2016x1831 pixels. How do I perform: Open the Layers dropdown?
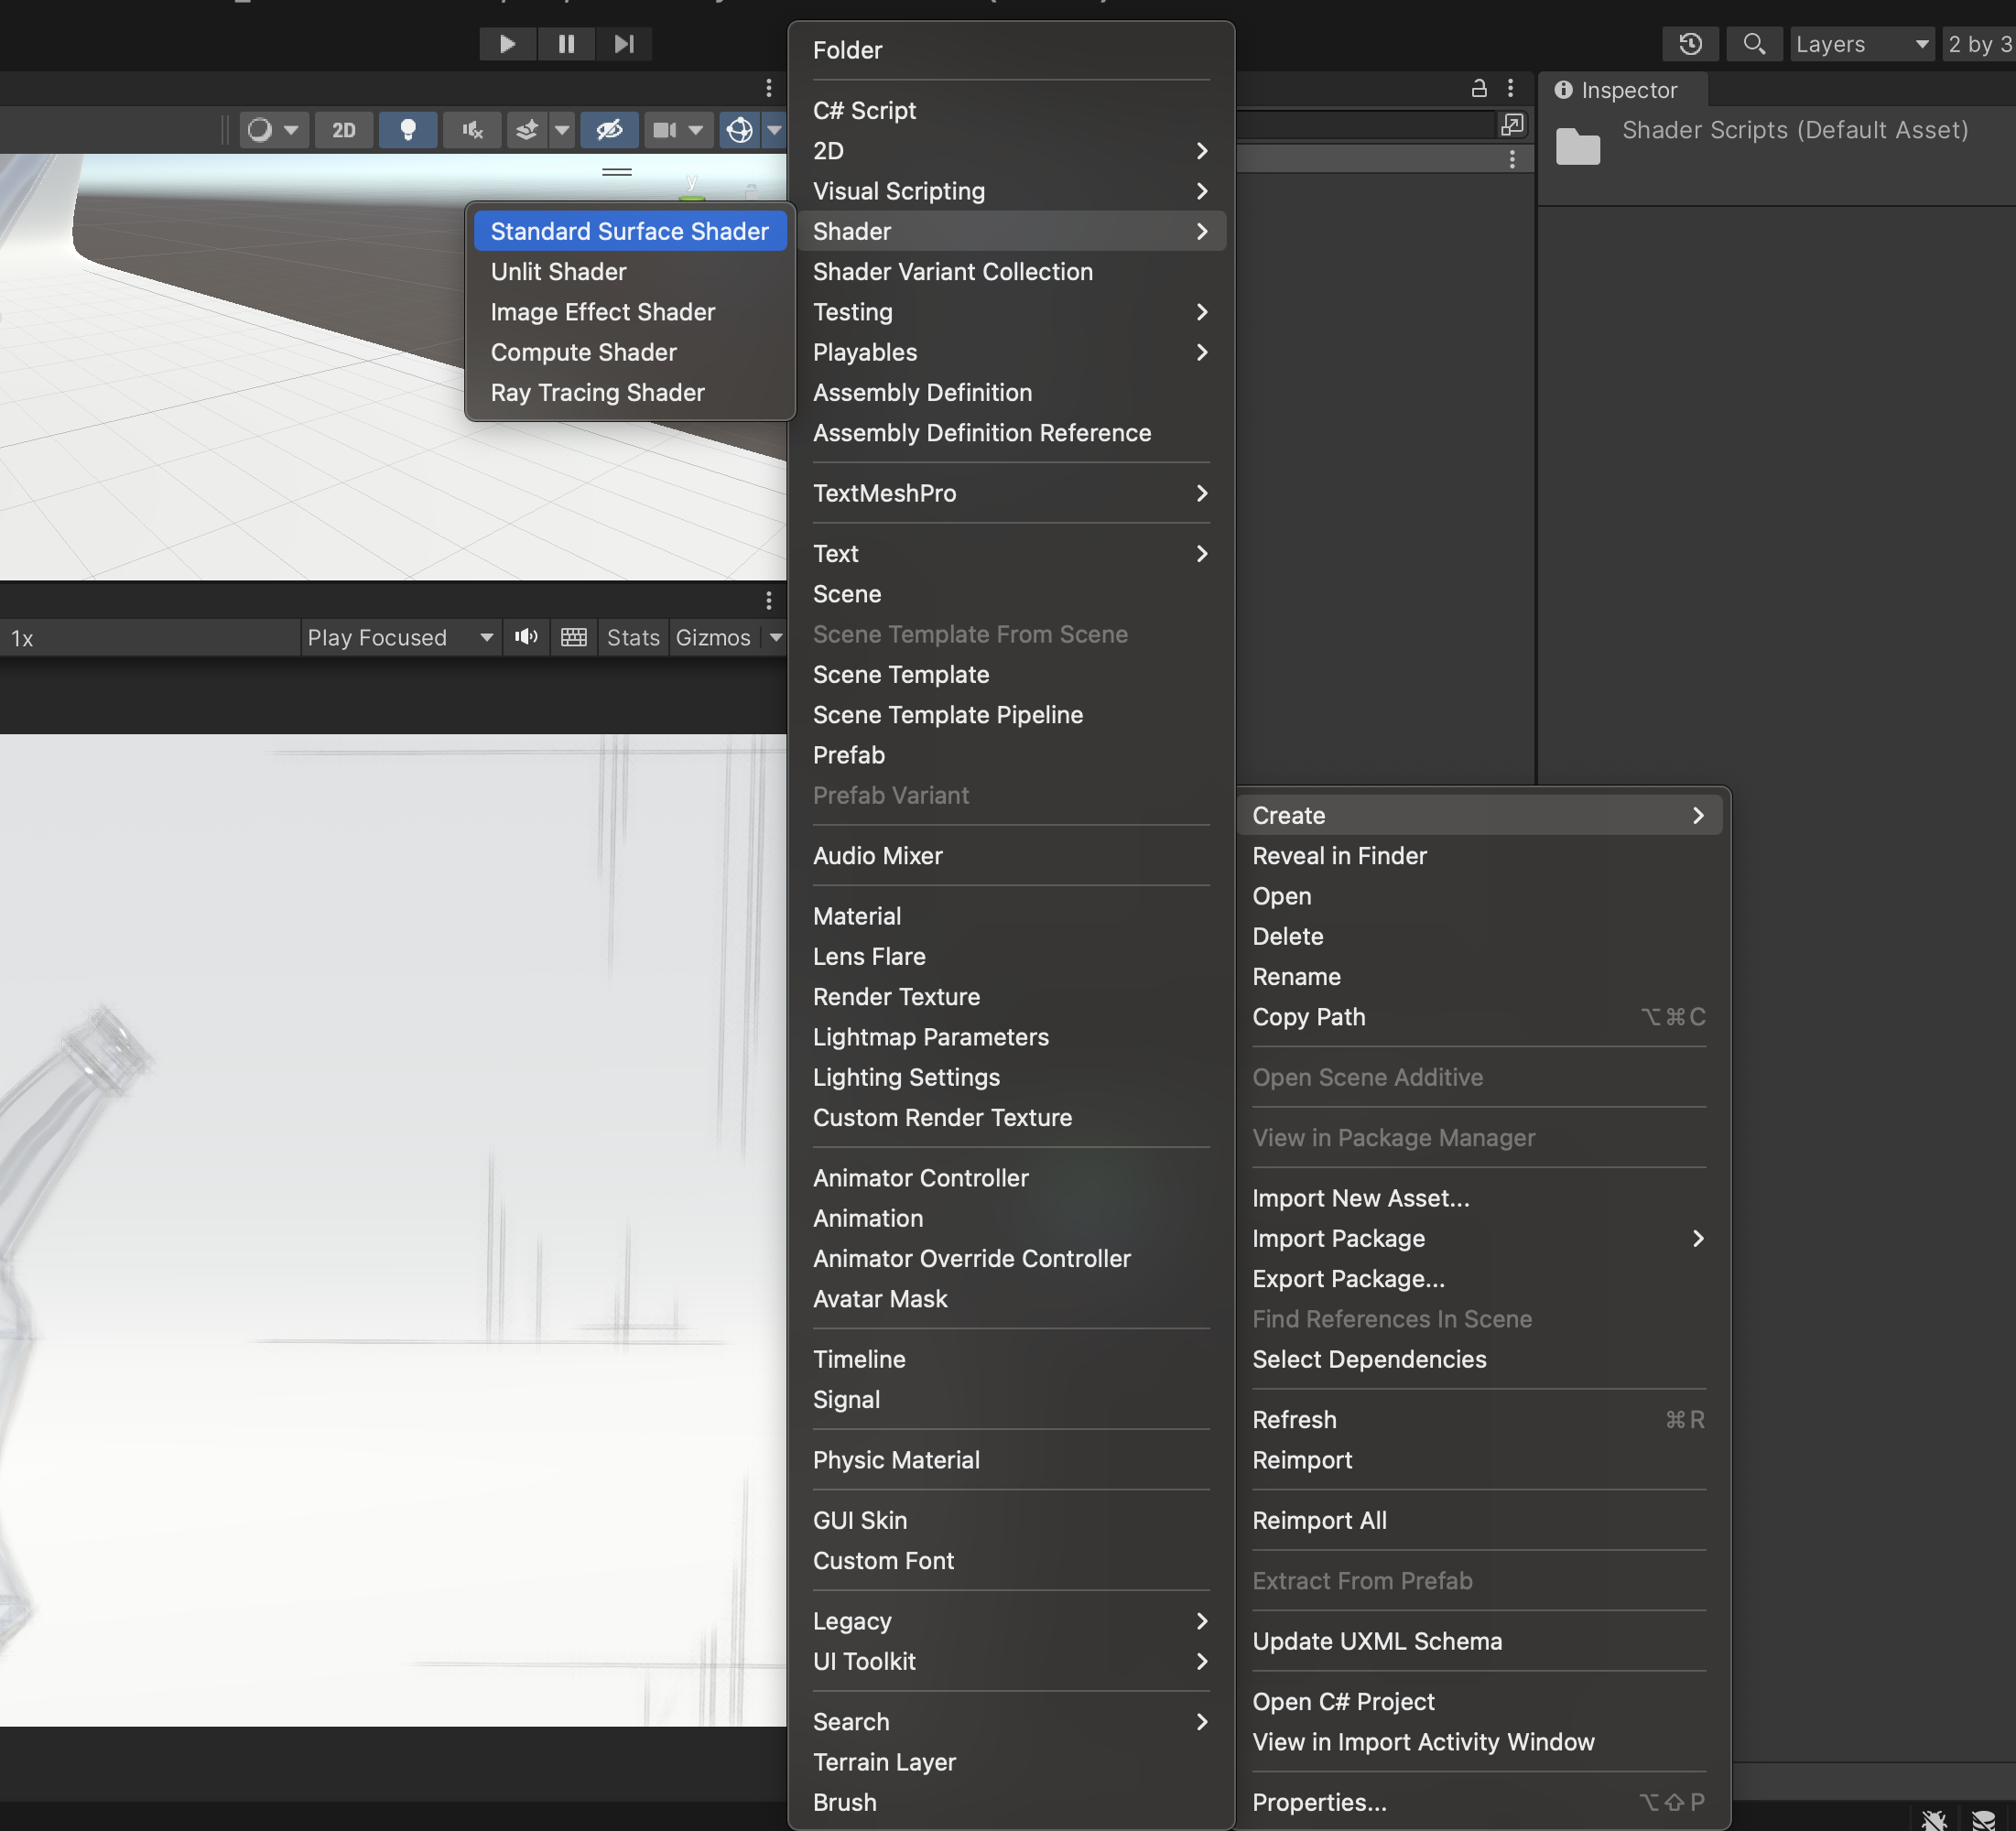(x=1861, y=44)
